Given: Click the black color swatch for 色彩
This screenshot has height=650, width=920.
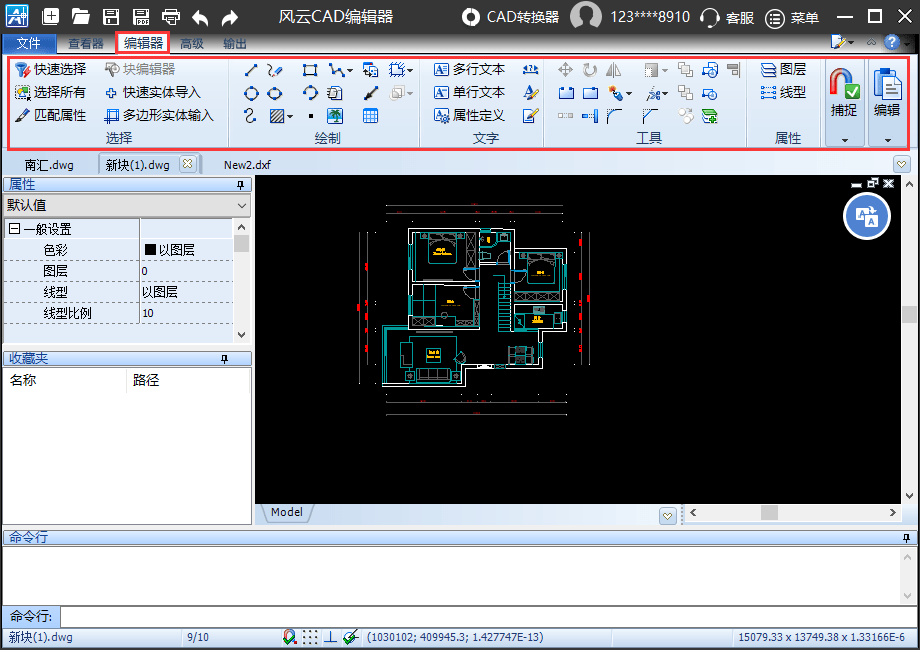Looking at the screenshot, I should click(x=150, y=250).
